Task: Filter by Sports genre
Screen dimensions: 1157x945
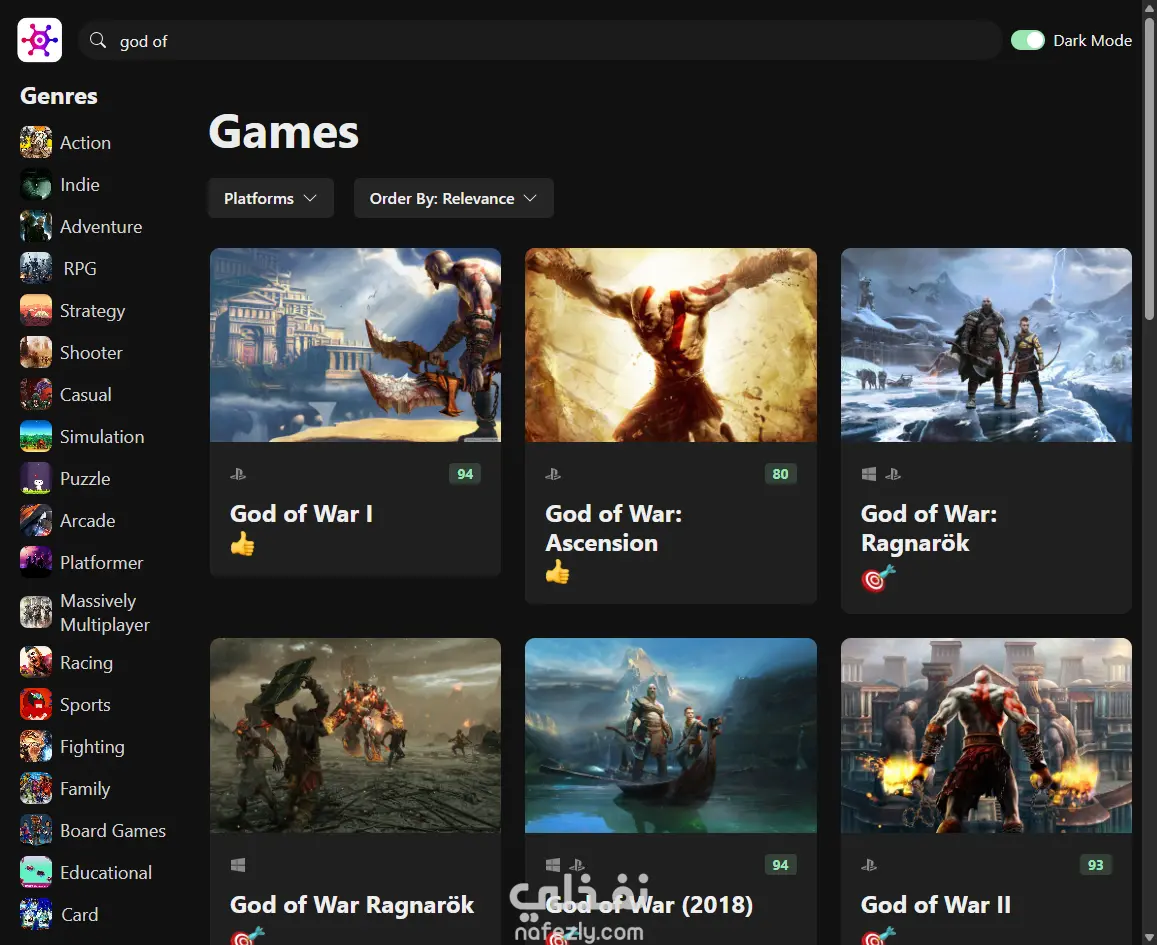Action: [85, 705]
